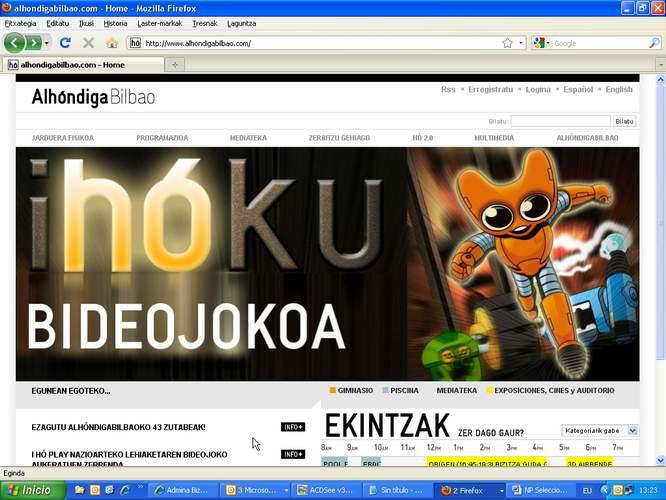Open the AlhóndigaBilbao nav item
The width and height of the screenshot is (666, 500).
click(x=587, y=138)
